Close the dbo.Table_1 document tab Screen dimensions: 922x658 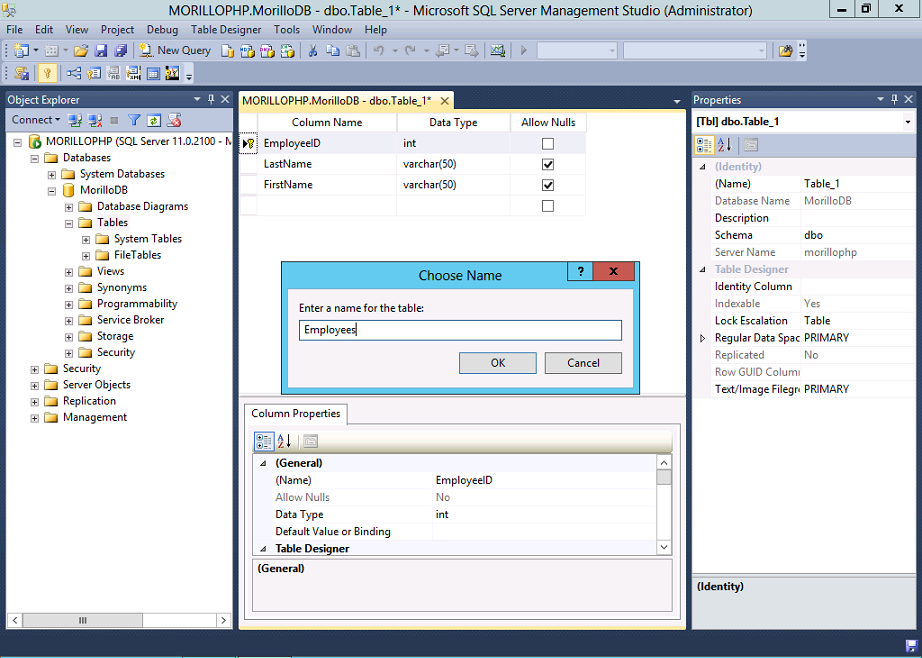point(445,101)
